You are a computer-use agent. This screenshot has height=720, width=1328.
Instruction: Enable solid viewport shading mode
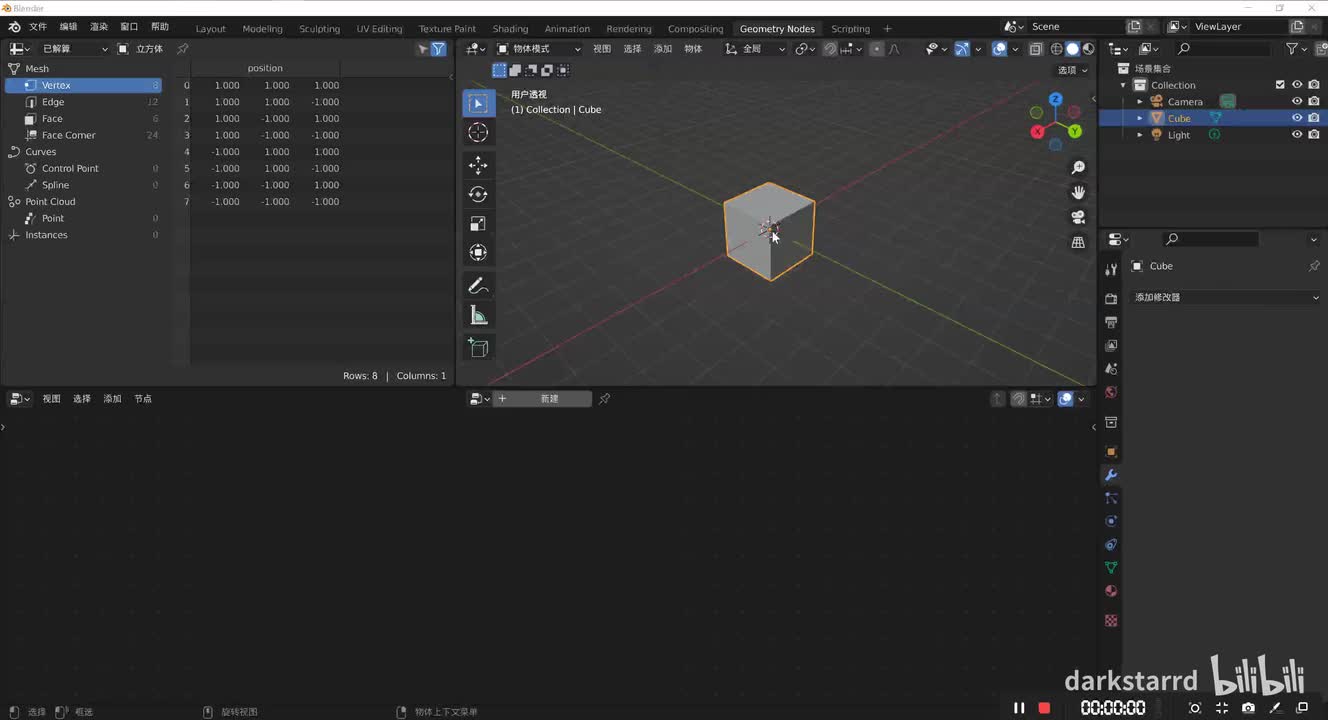point(1072,48)
